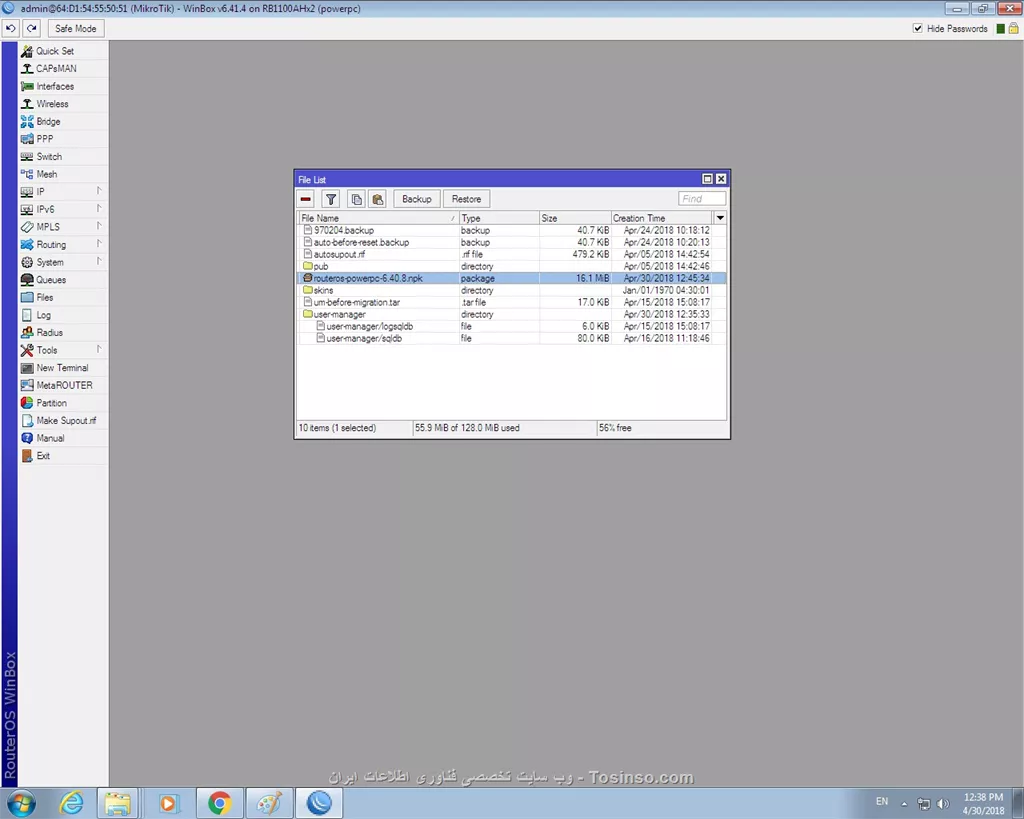Focus the Find search field
The image size is (1024, 819).
tap(701, 199)
